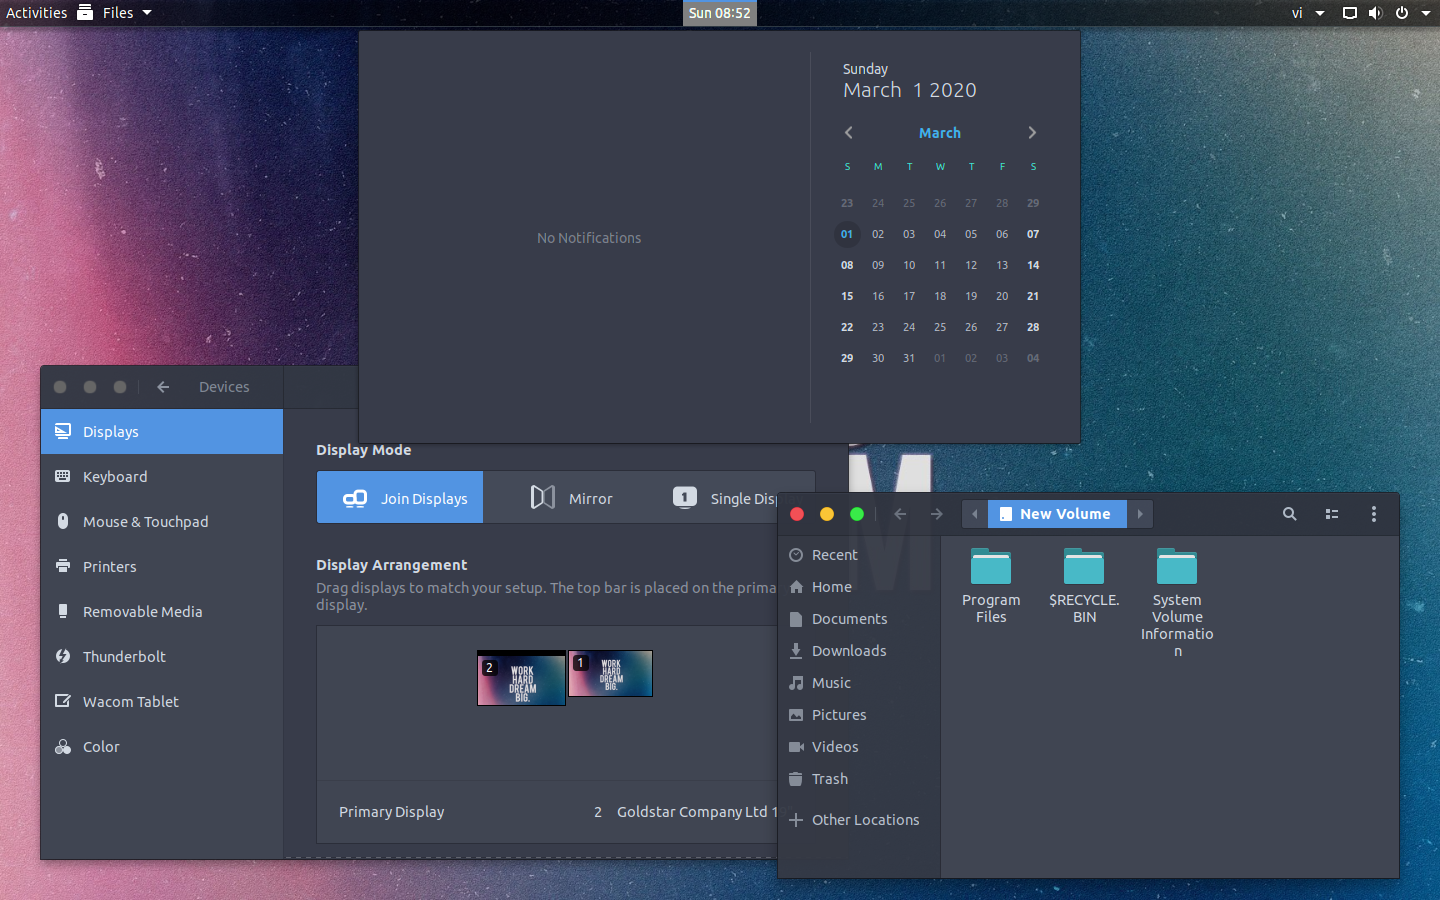The image size is (1440, 900).
Task: Open the Program Files folder
Action: coord(991,586)
